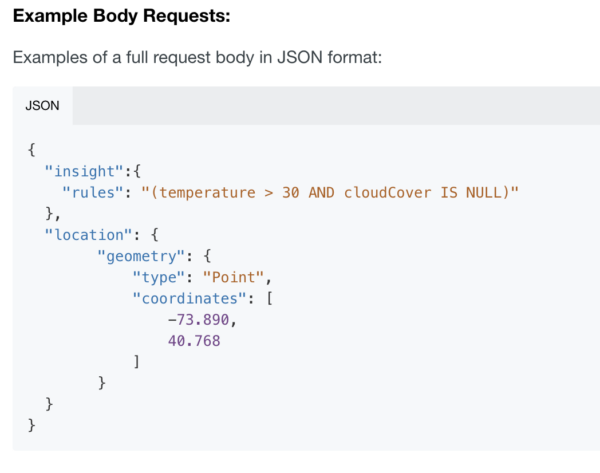Click the closing brace of geometry object
The height and width of the screenshot is (473, 600).
click(102, 383)
